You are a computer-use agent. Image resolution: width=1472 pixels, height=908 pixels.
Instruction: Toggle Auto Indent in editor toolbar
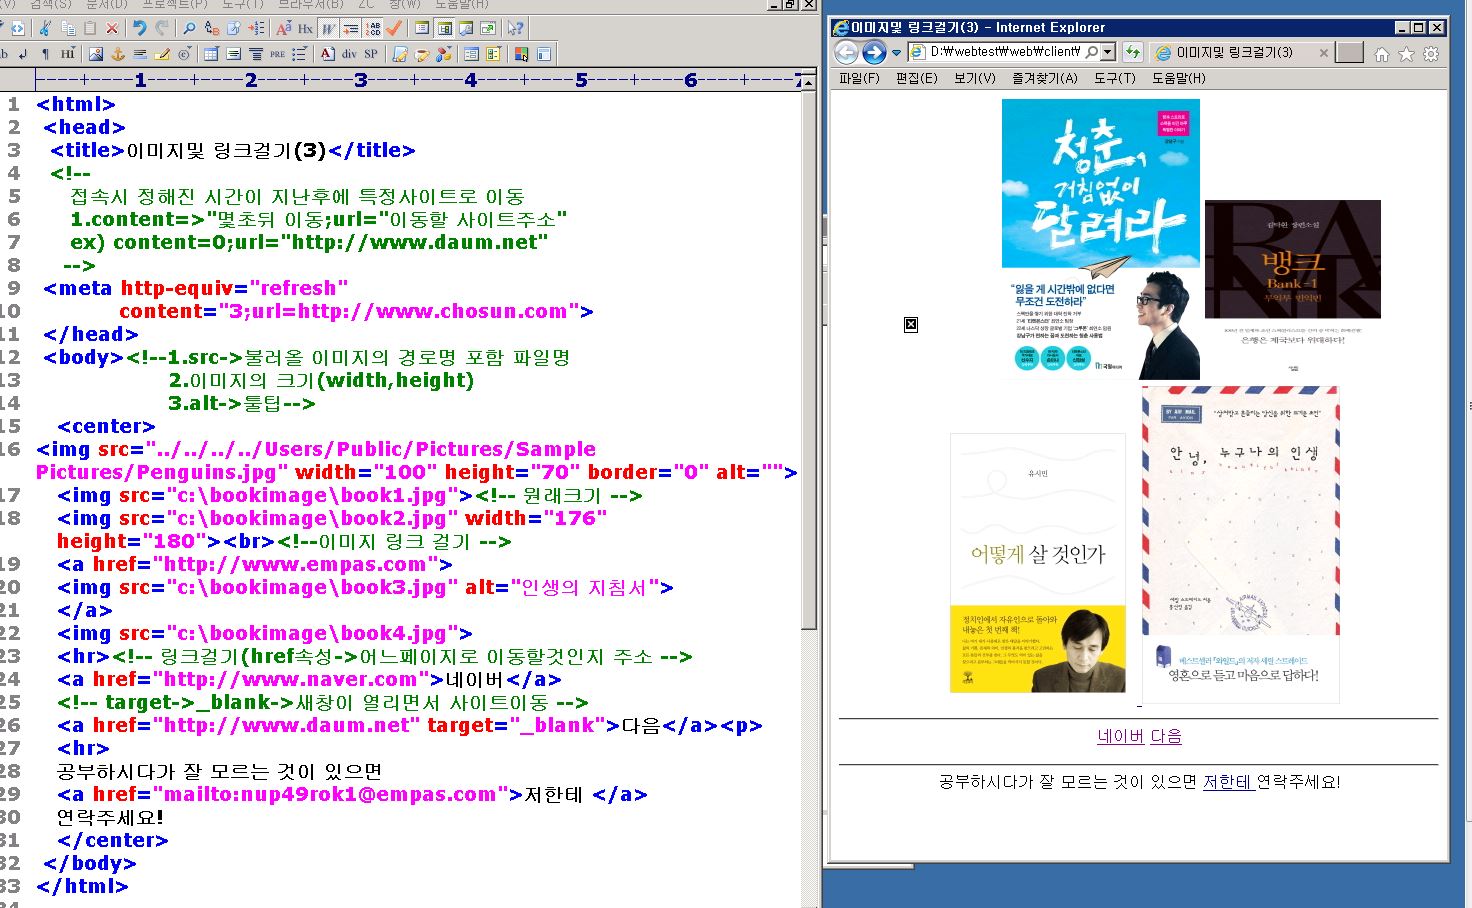click(350, 28)
